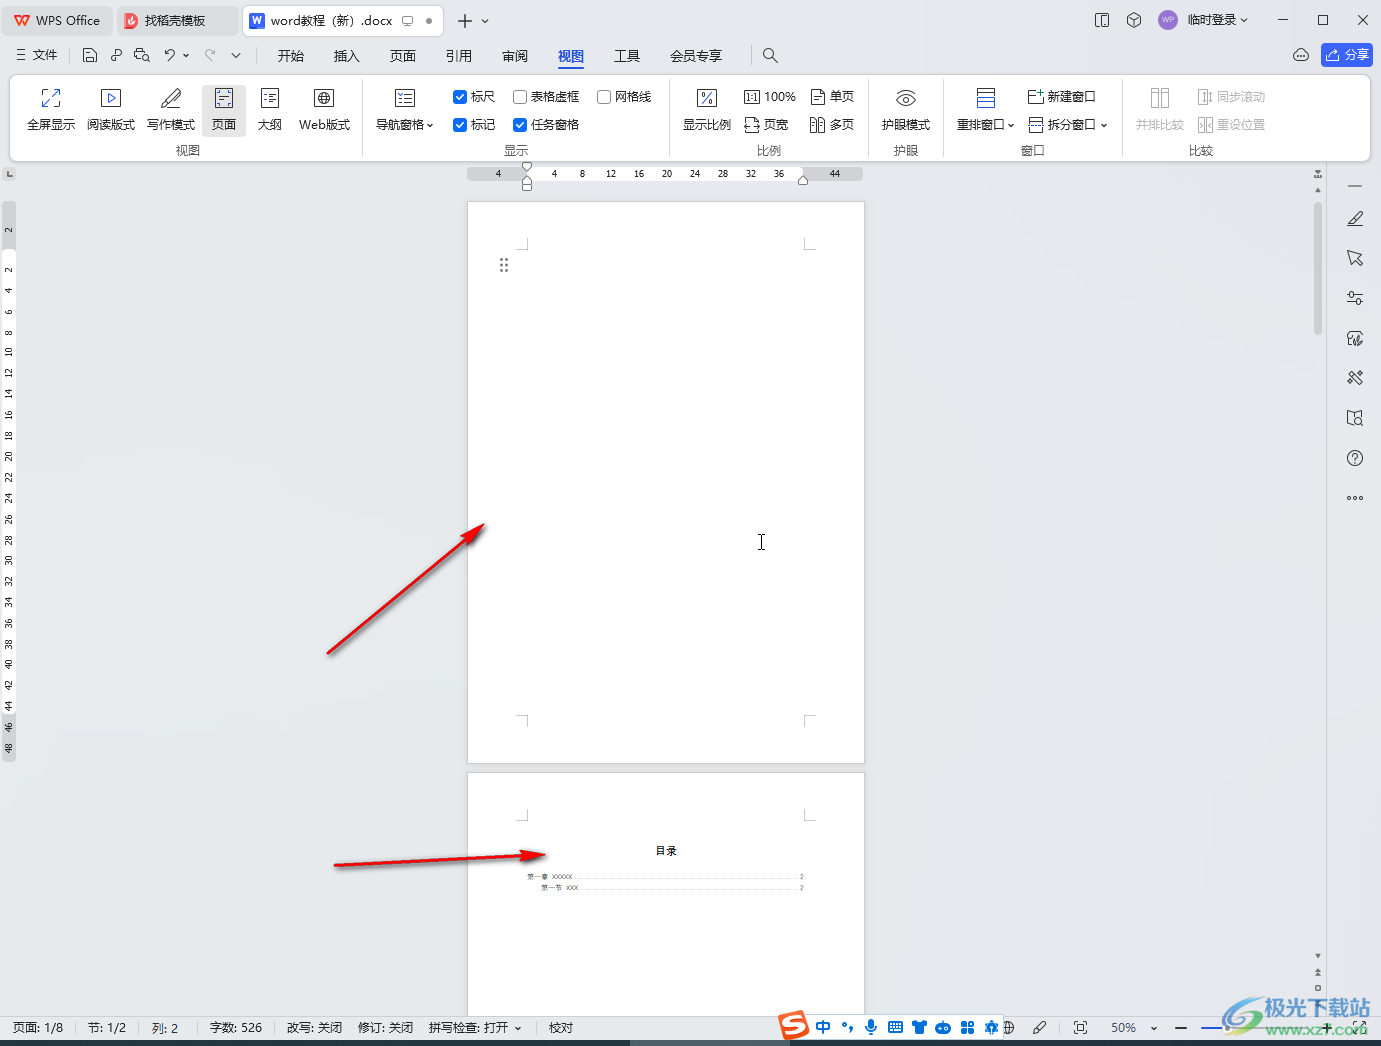1381x1046 pixels.
Task: Uncheck the marks (标记) checkbox
Action: coord(460,125)
